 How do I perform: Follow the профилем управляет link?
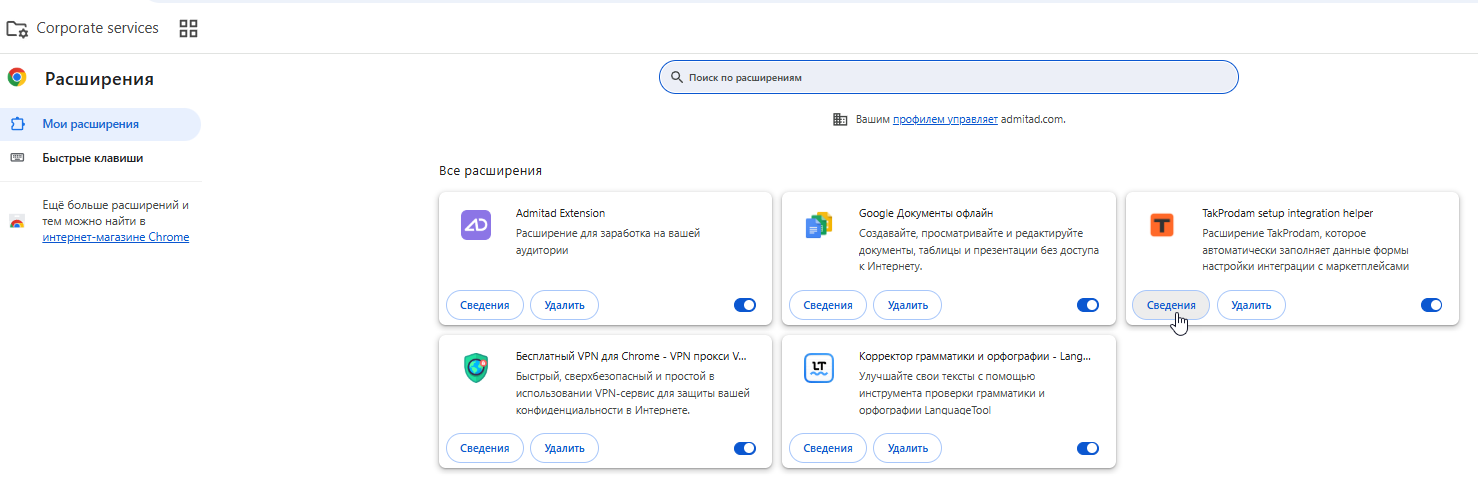pos(945,119)
